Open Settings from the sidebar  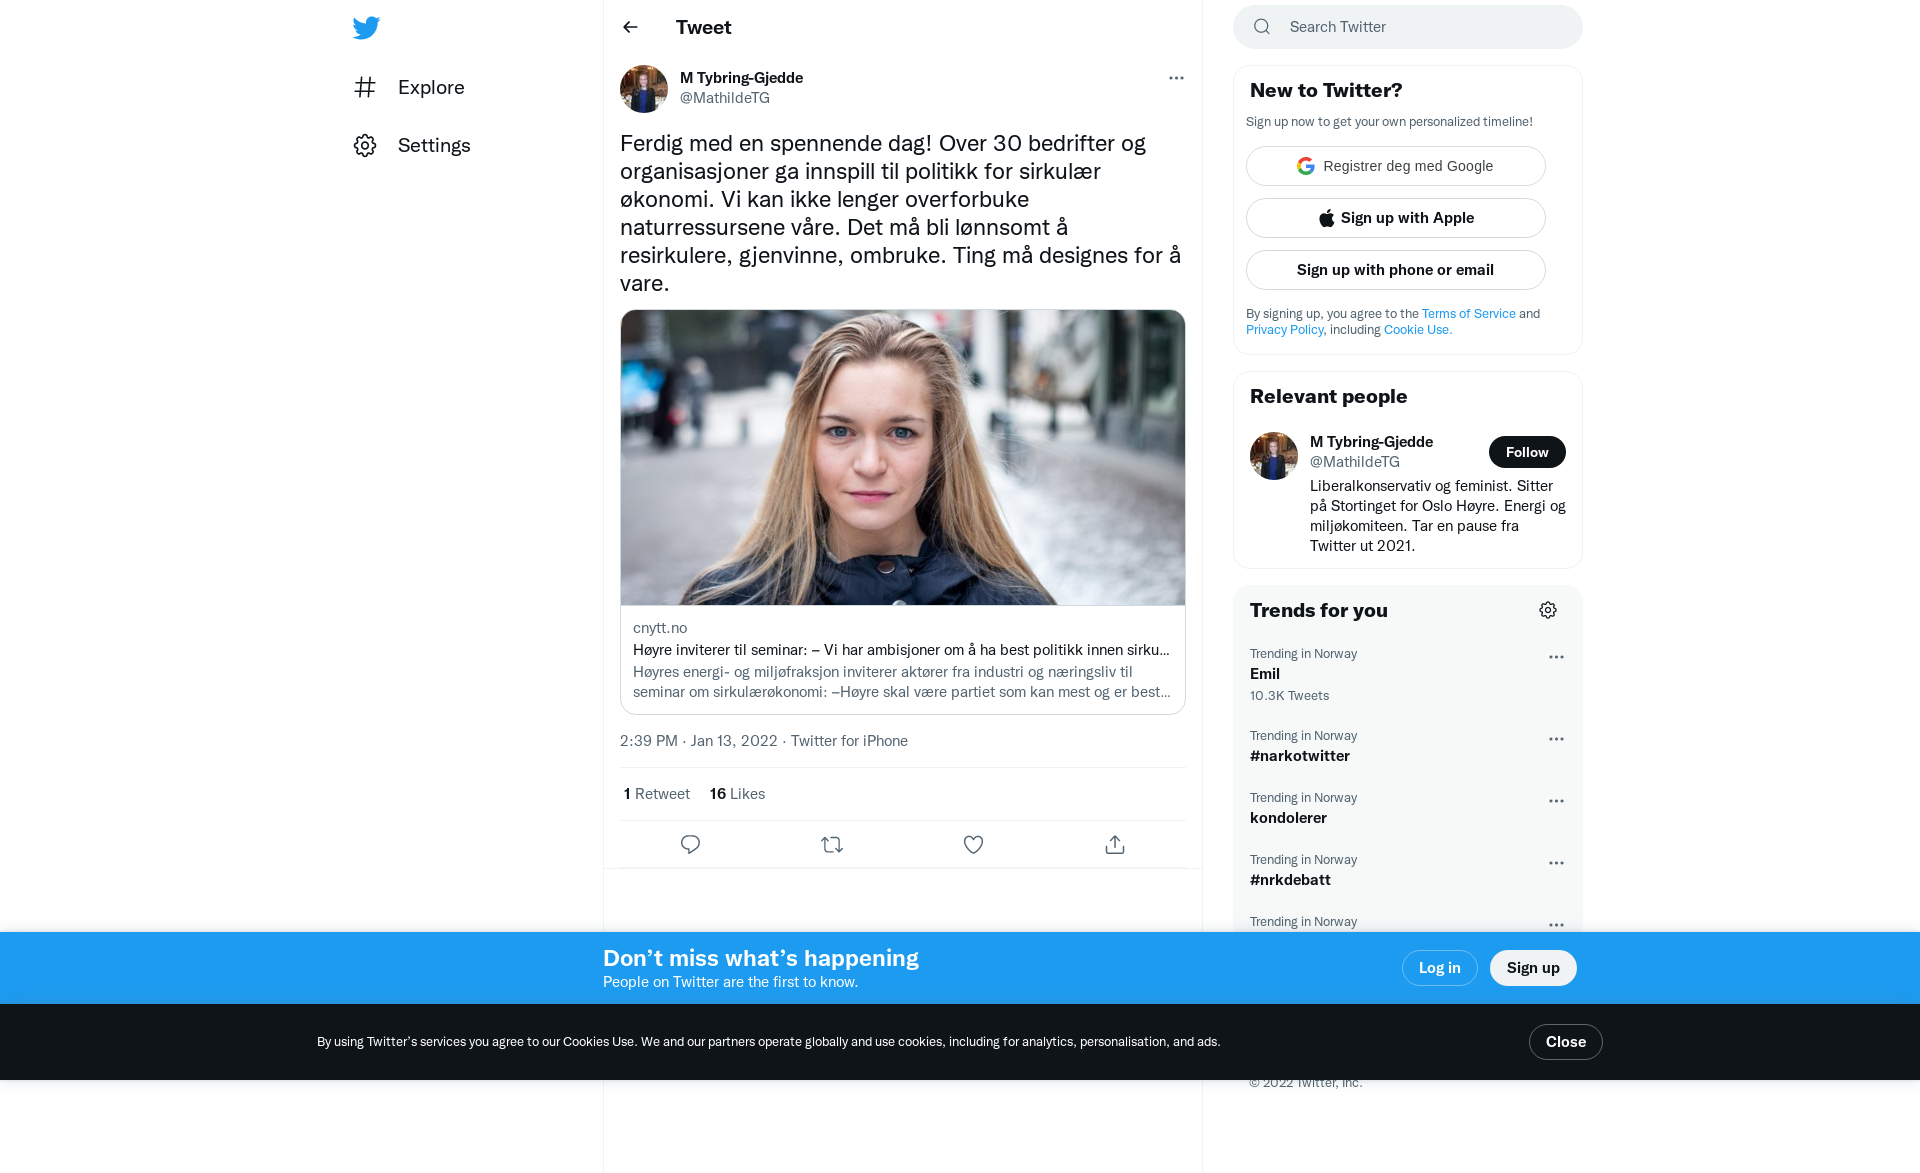[412, 145]
